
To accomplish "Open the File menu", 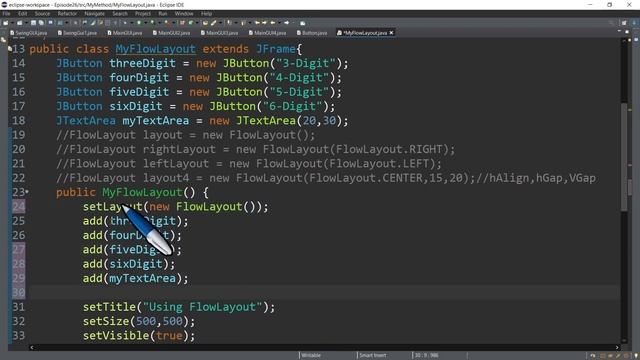I will pyautogui.click(x=6, y=13).
